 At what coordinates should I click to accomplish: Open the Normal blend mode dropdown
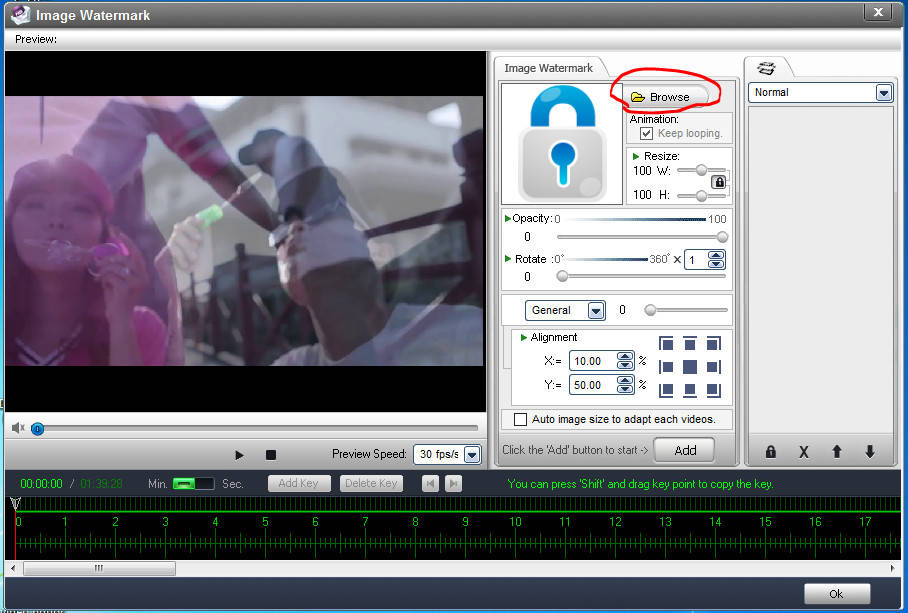pyautogui.click(x=883, y=93)
